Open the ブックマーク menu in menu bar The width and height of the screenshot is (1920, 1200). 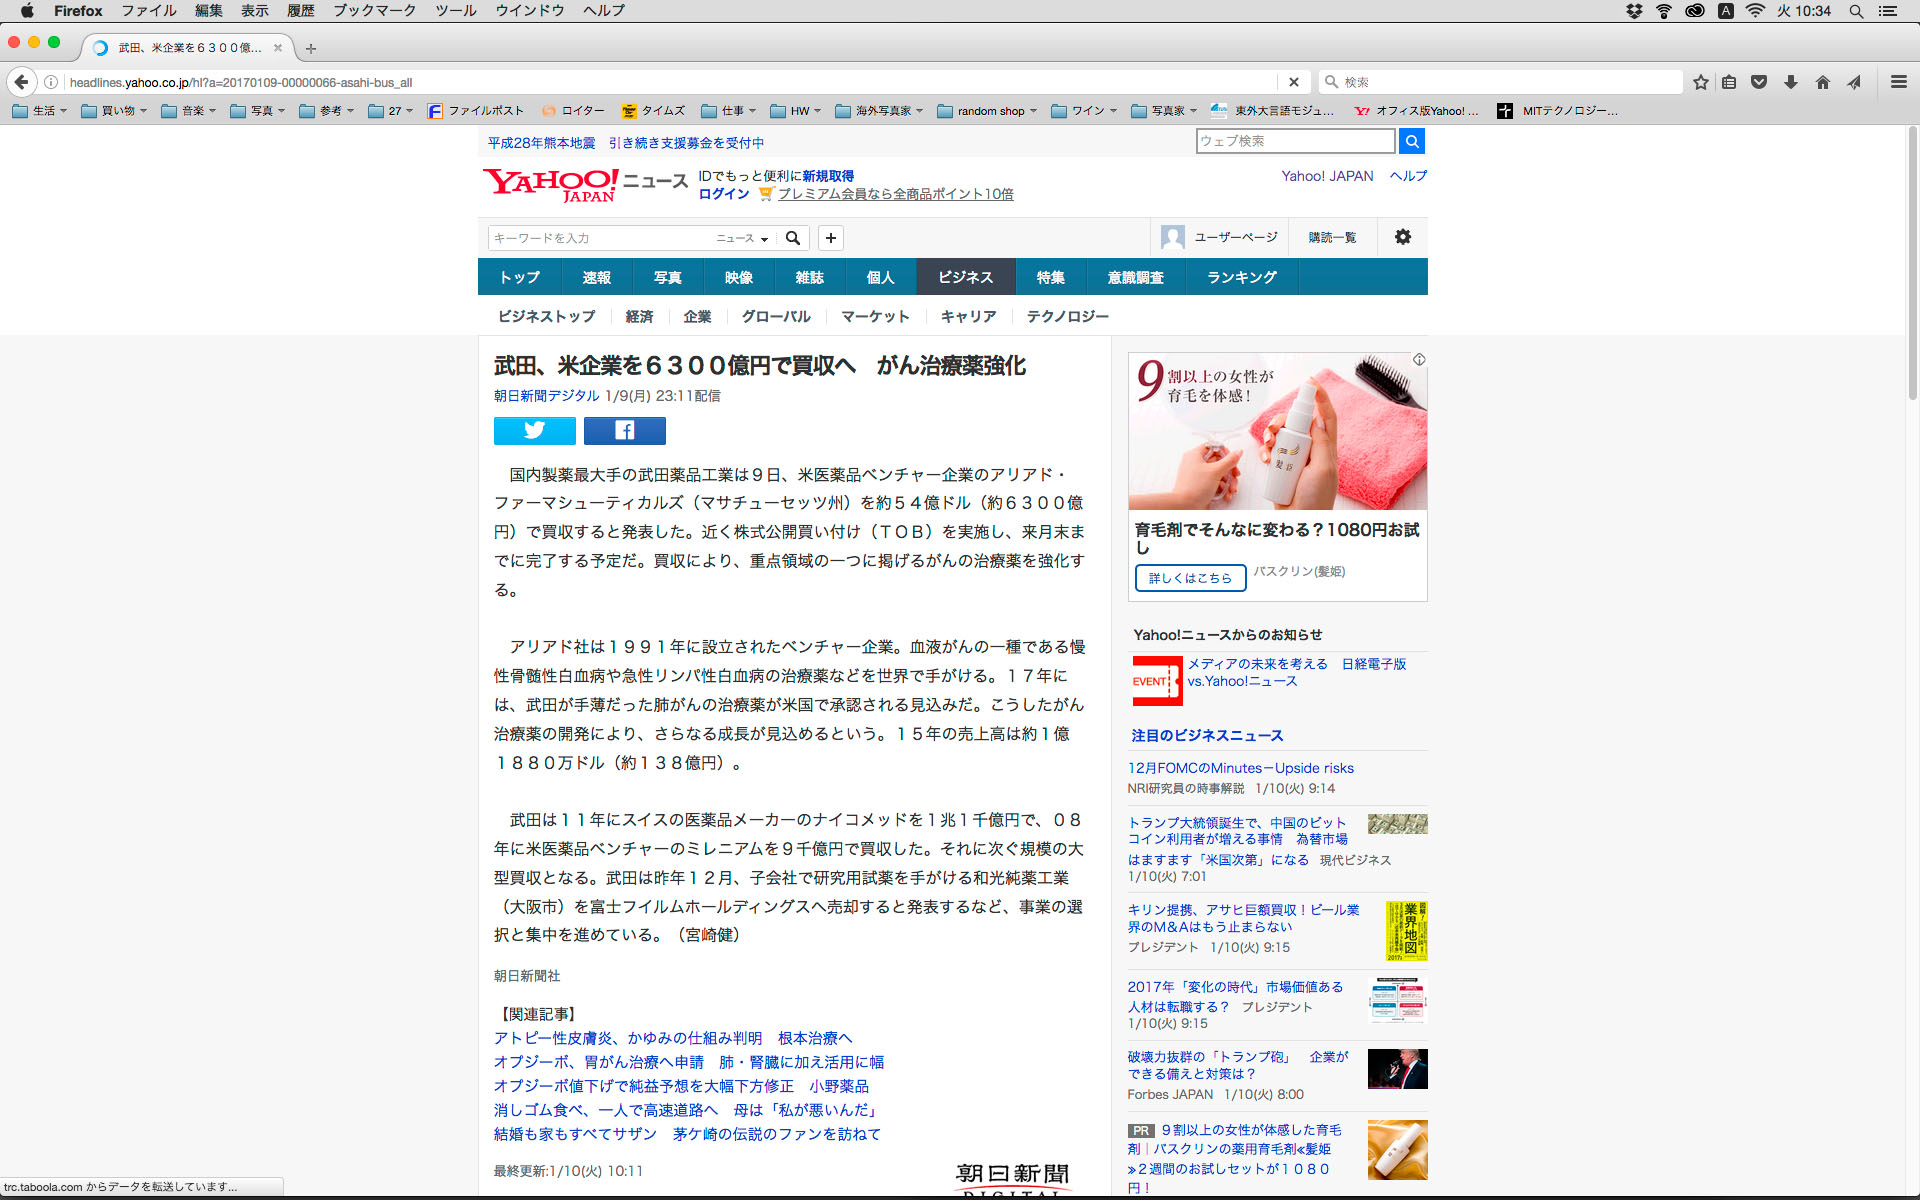[374, 11]
